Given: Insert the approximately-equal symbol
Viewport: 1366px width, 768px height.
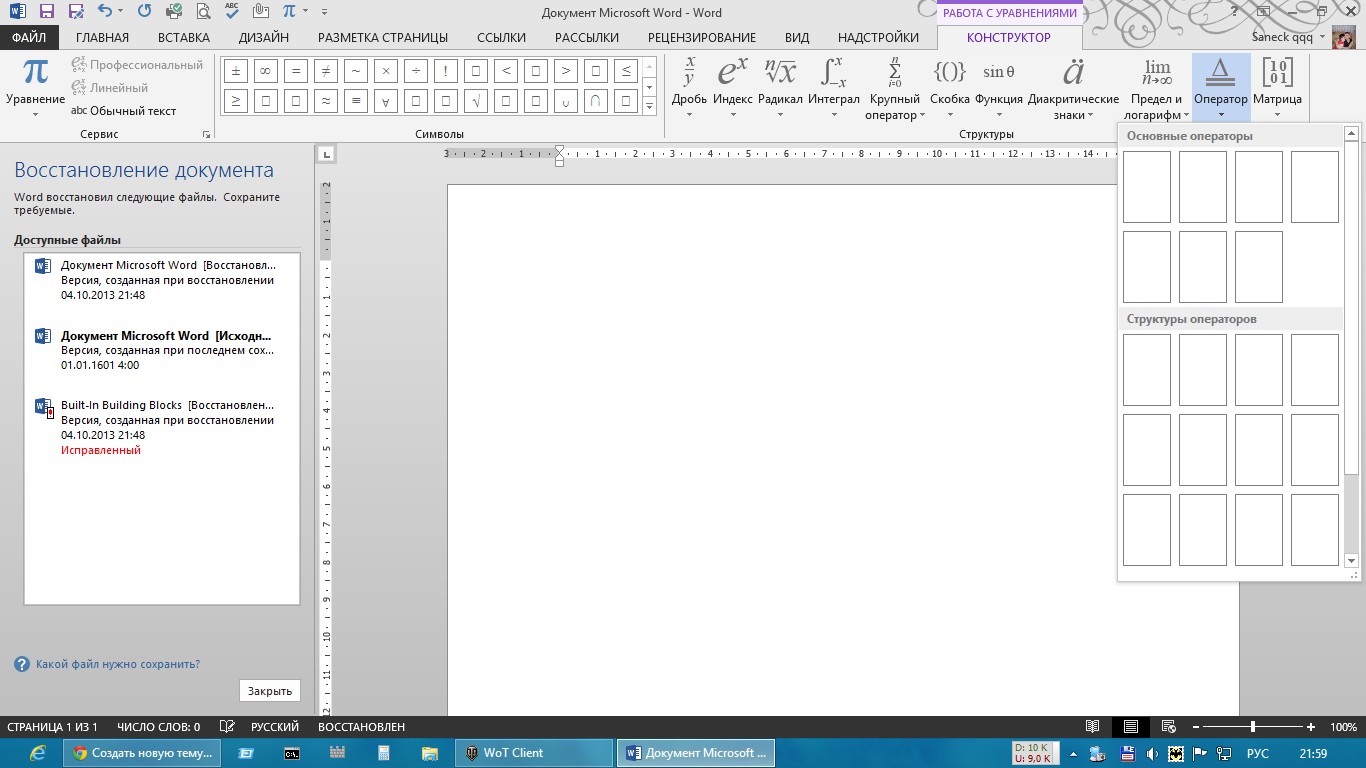Looking at the screenshot, I should [325, 101].
